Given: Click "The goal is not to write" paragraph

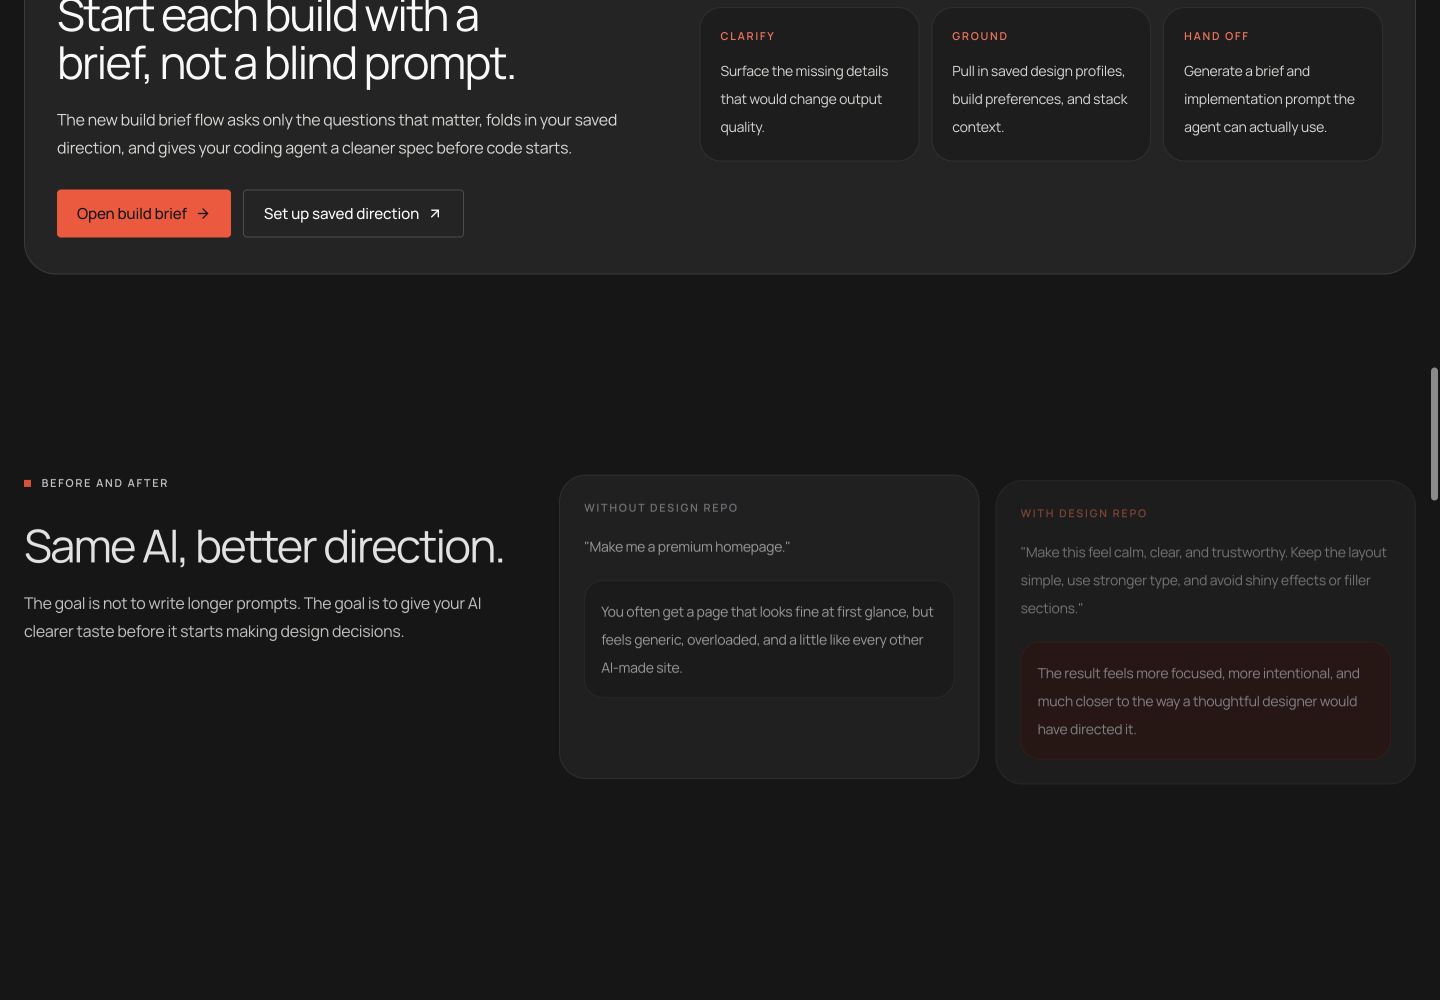Looking at the screenshot, I should click(x=253, y=617).
